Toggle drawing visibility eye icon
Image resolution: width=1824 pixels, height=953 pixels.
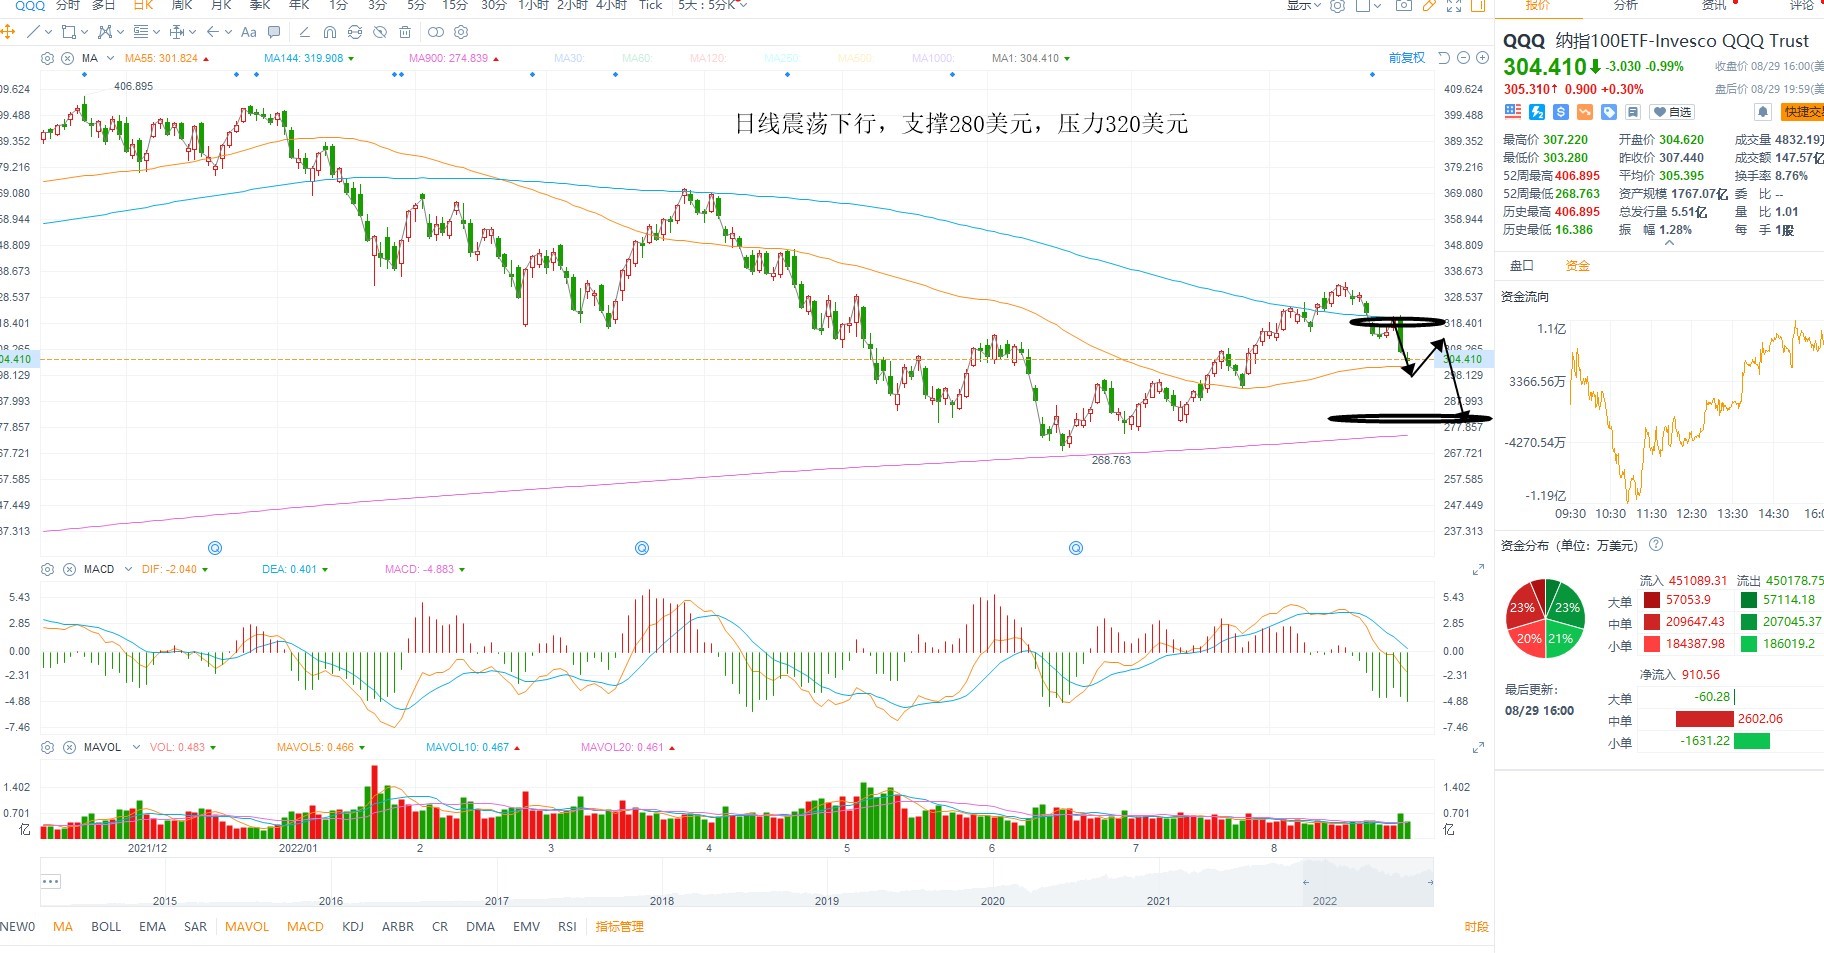[380, 32]
